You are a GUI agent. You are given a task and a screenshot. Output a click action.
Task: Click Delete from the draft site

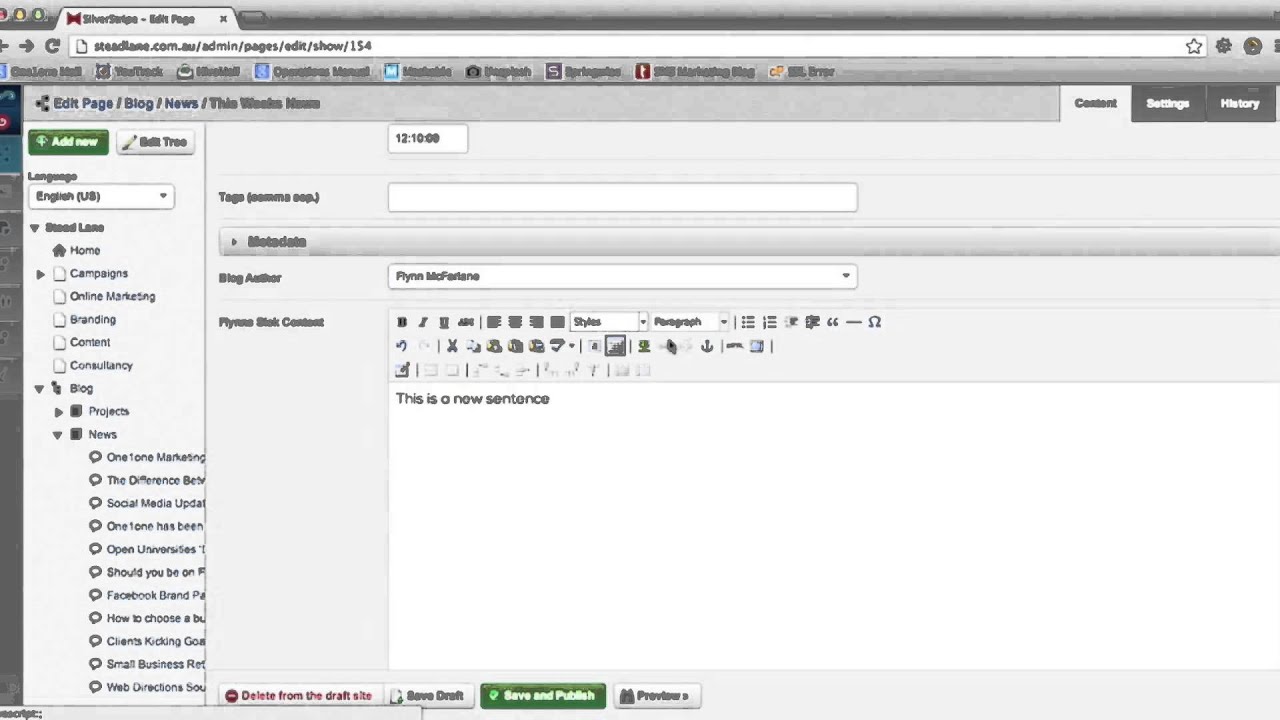298,696
